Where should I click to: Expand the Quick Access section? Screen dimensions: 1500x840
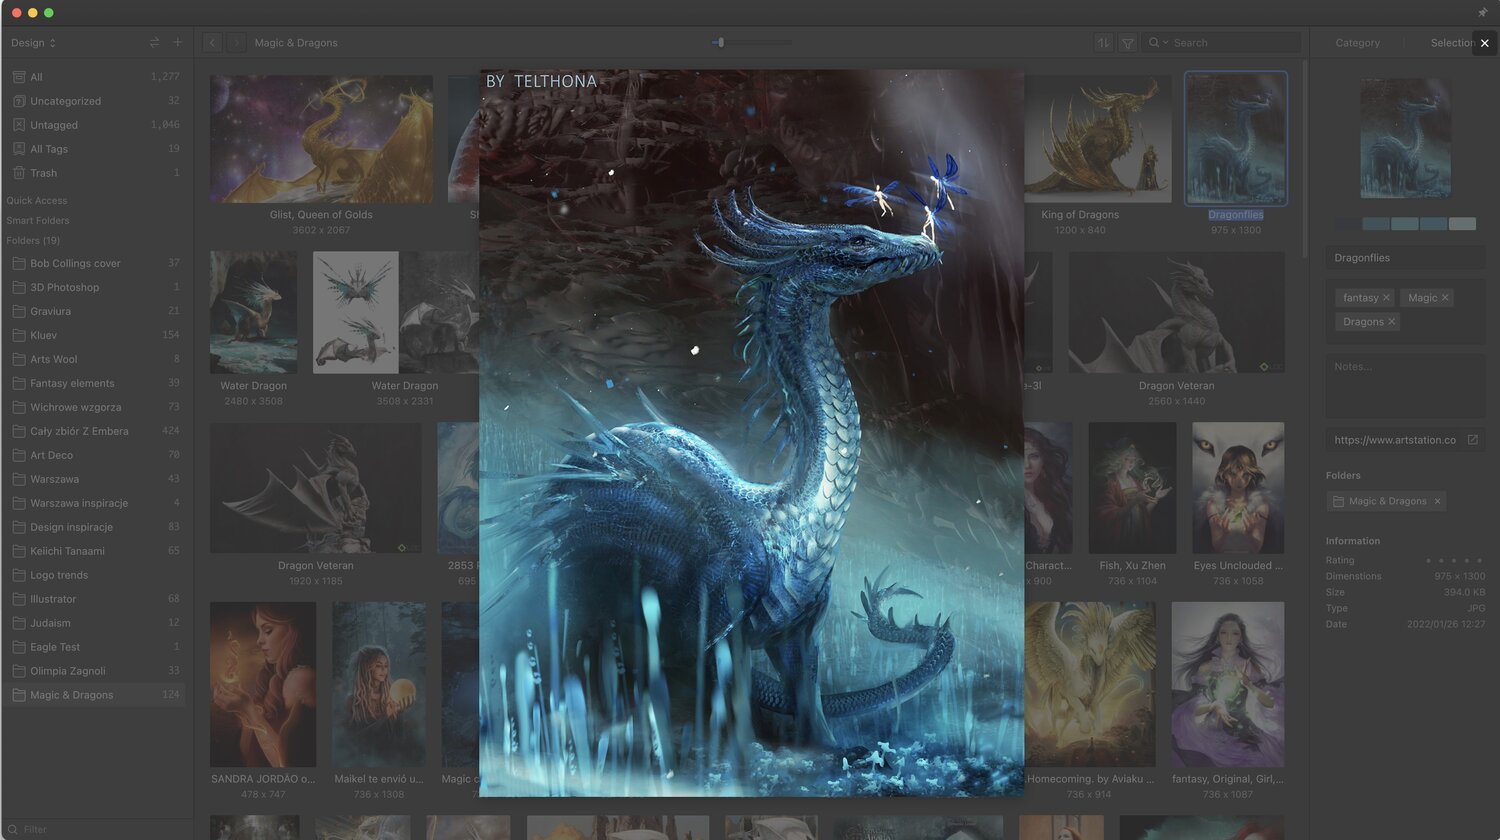(37, 201)
